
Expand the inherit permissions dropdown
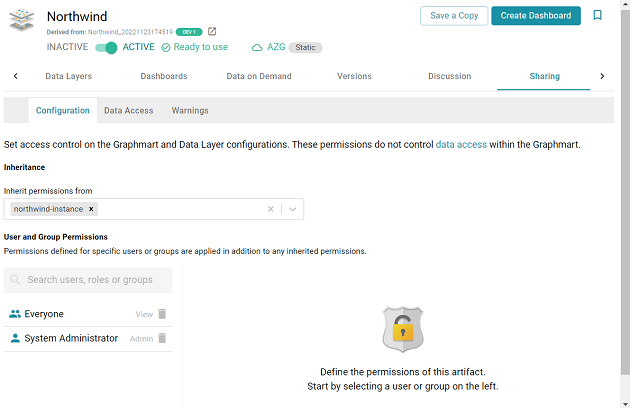[x=292, y=209]
